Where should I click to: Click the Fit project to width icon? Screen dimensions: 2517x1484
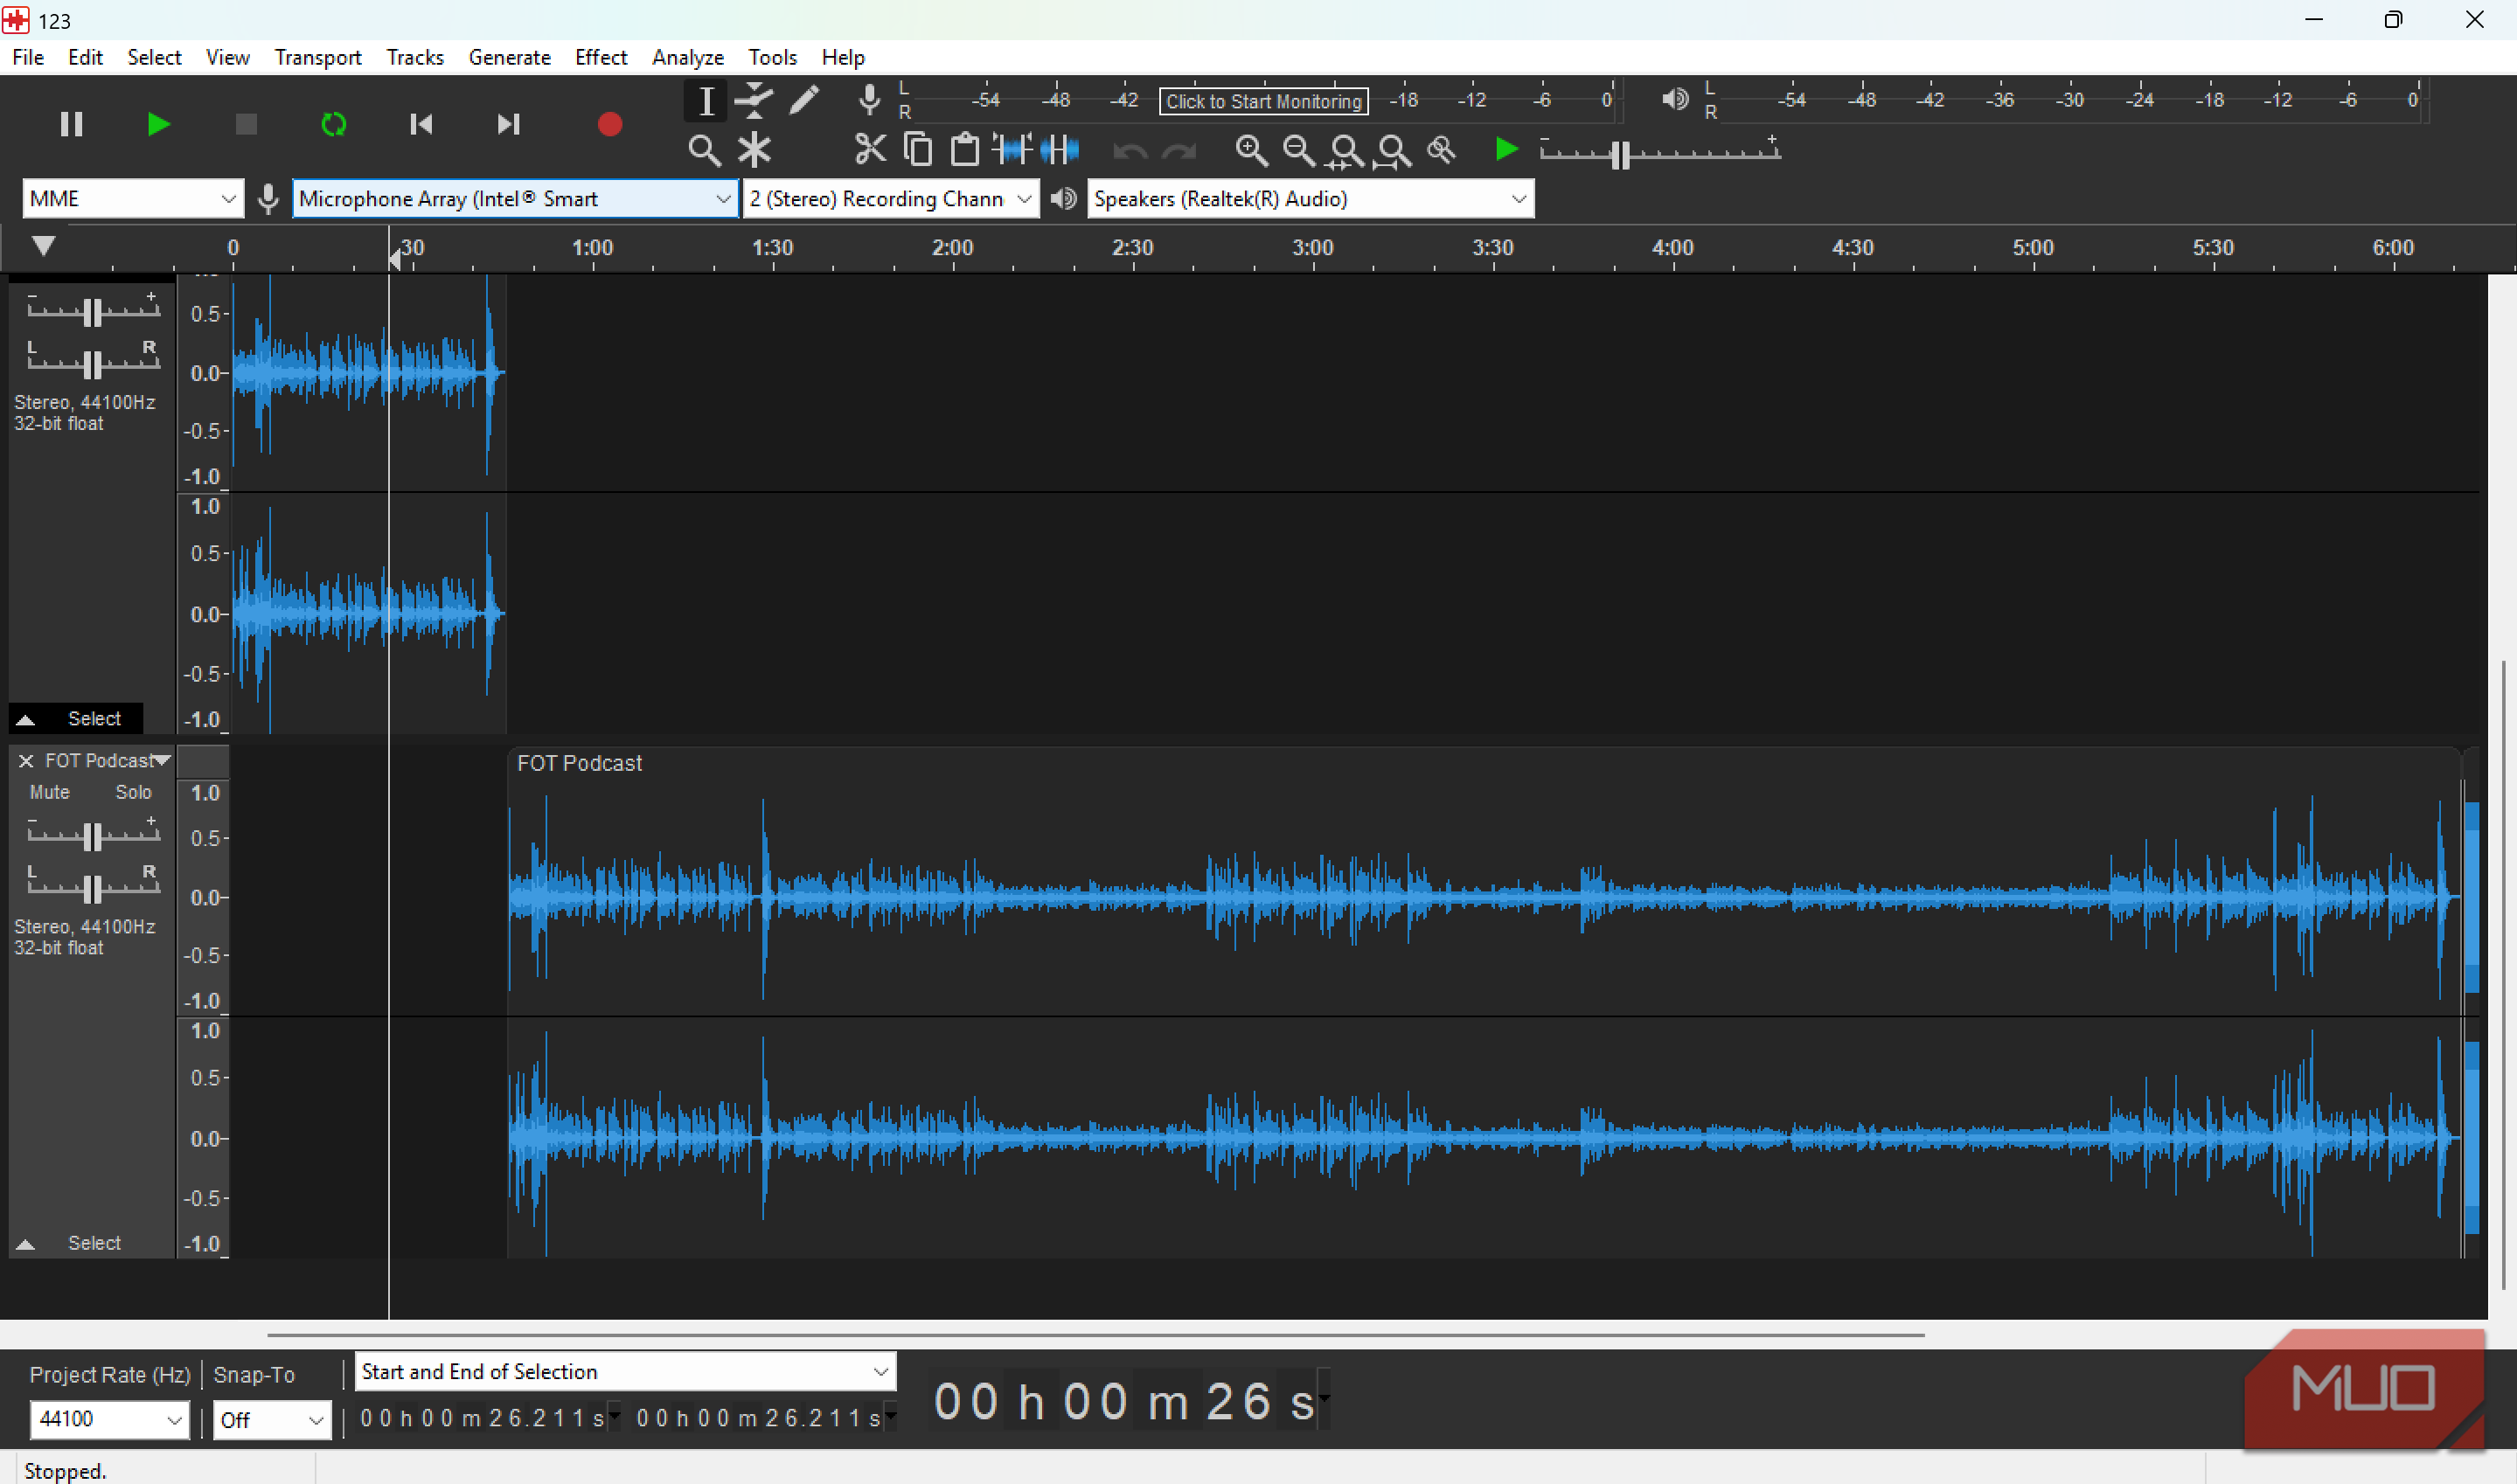1393,150
